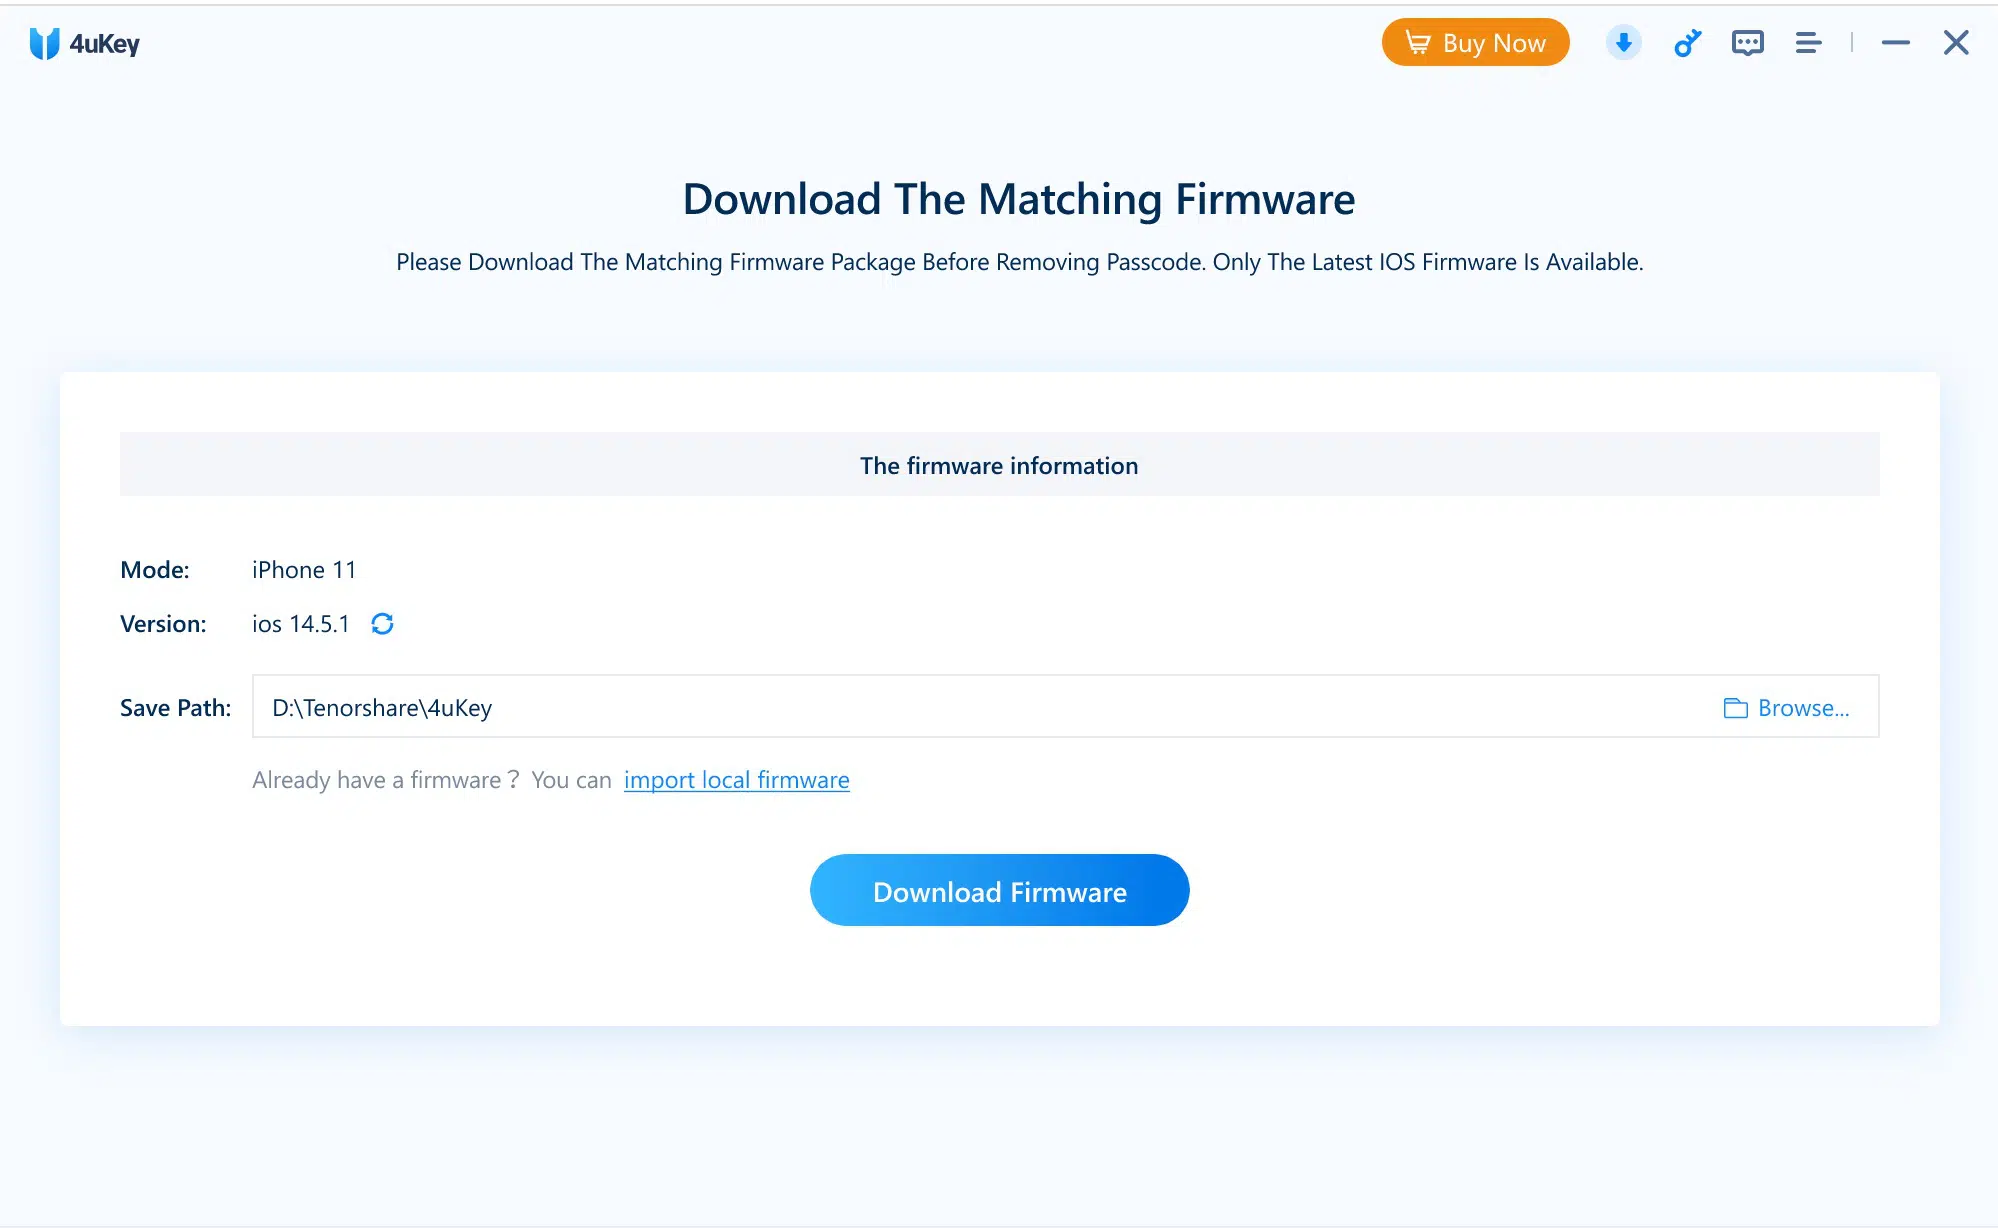Click the Save Path: label
This screenshot has width=1998, height=1228.
pos(176,708)
